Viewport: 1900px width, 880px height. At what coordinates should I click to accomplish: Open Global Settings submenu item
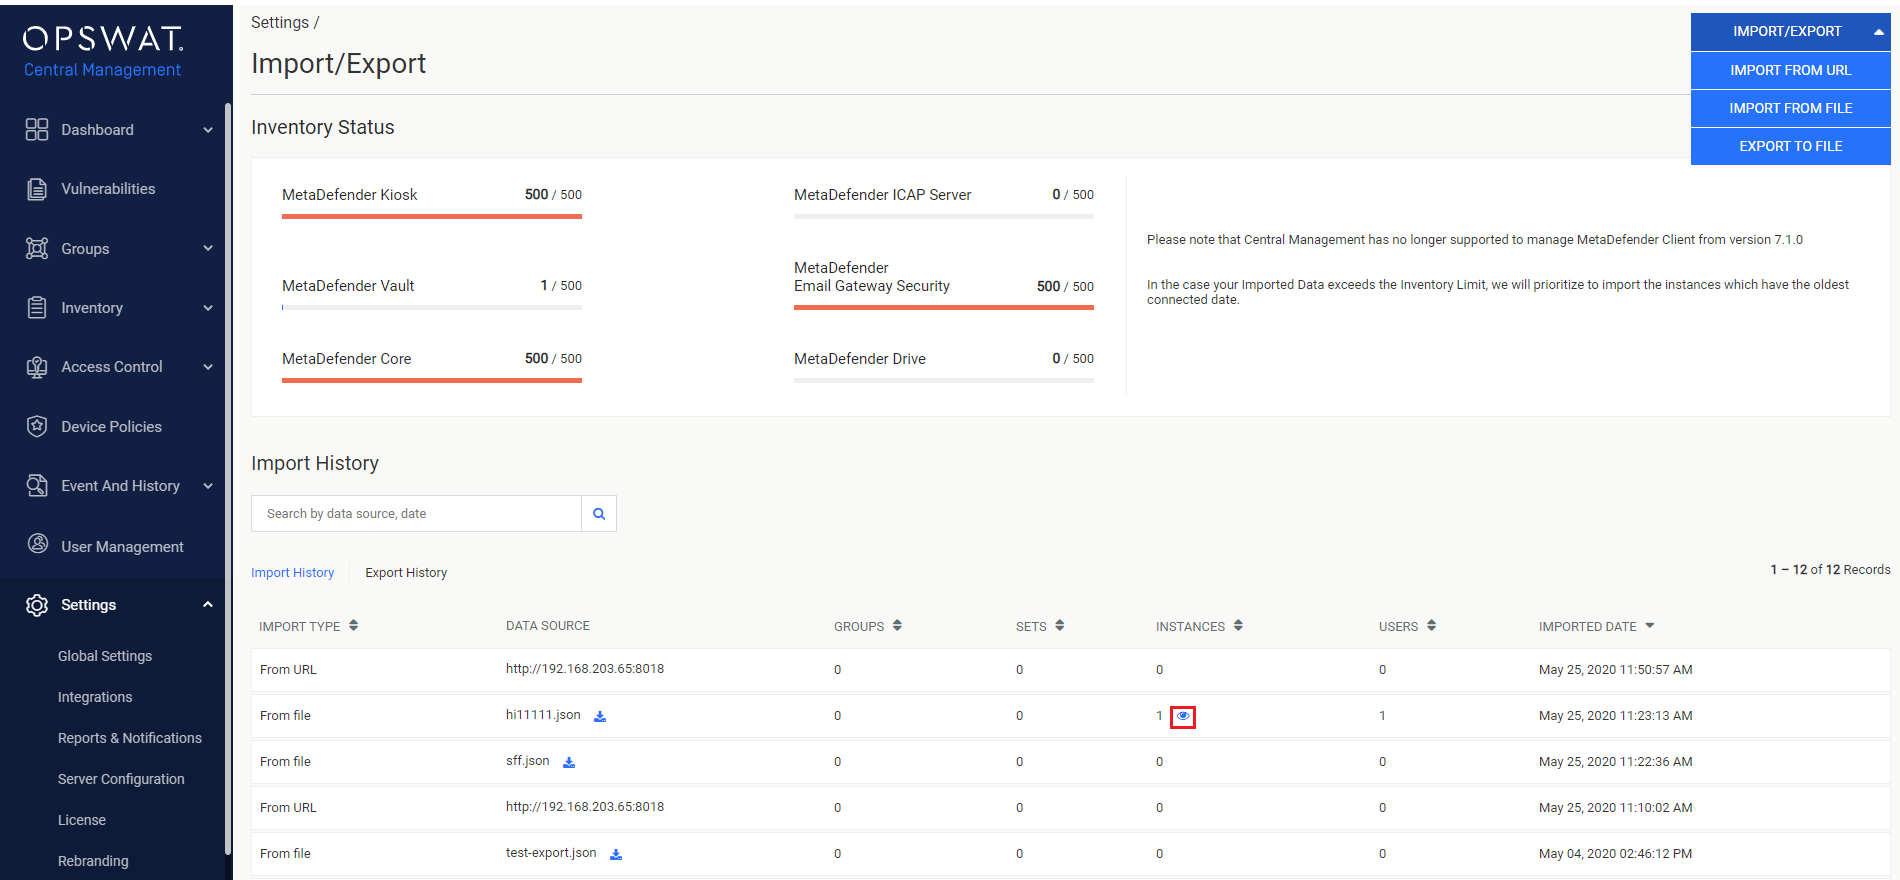[x=105, y=656]
